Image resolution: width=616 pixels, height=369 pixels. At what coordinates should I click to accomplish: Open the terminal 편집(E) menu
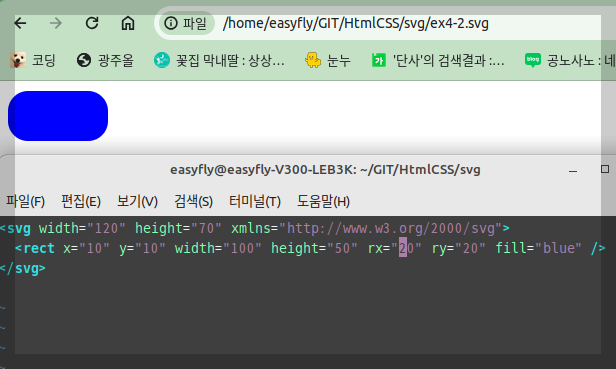81,202
